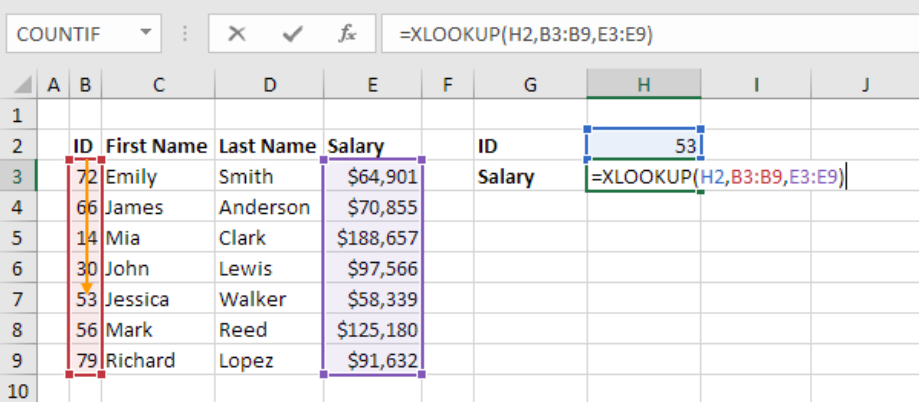Screen dimensions: 919x402
Task: Click cell containing Clark
Action: (x=269, y=237)
